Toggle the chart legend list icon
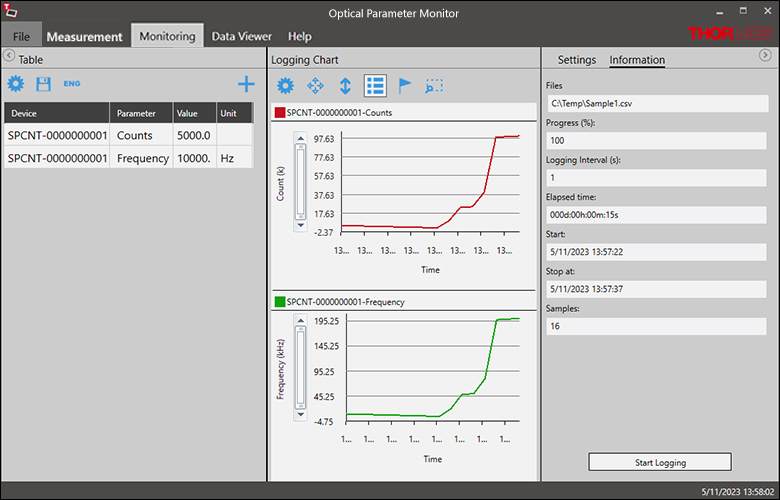The height and width of the screenshot is (500, 780). [x=375, y=86]
